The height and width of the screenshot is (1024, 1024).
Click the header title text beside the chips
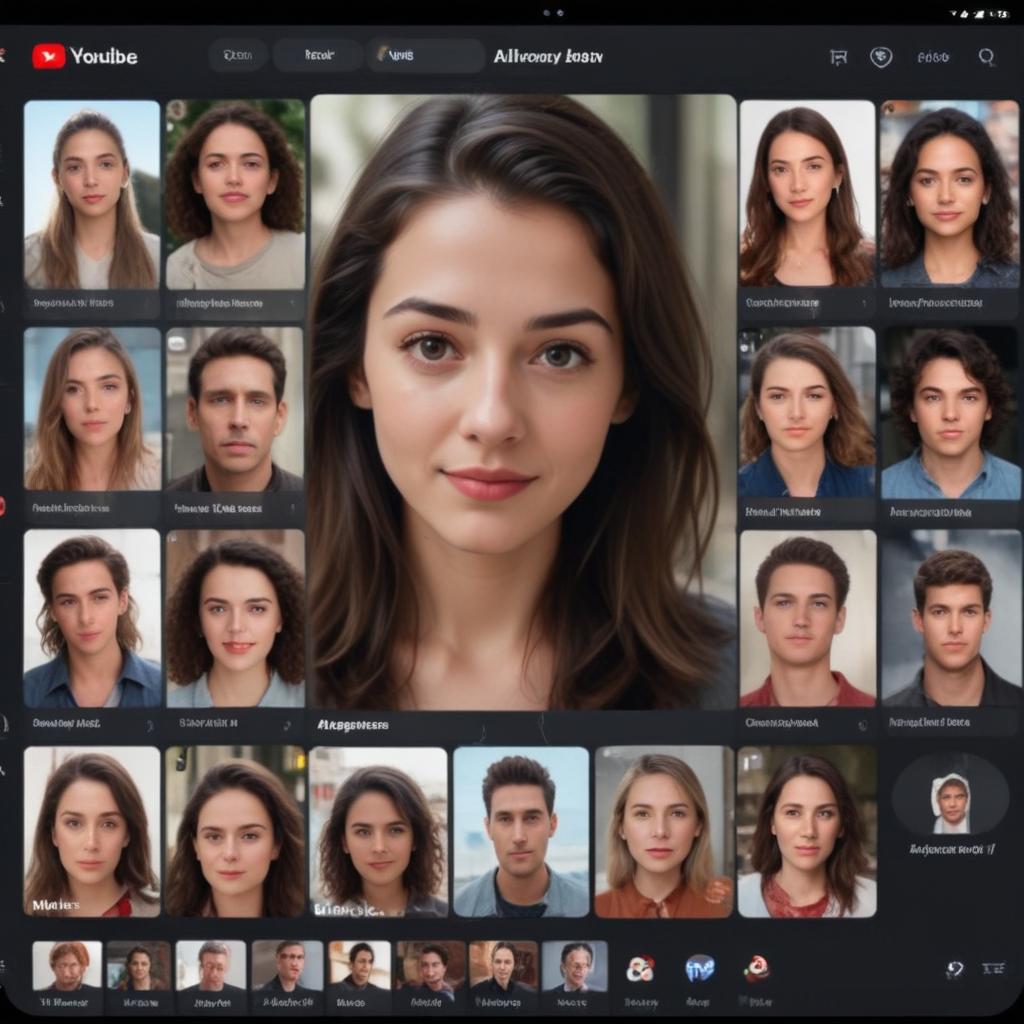(x=548, y=57)
